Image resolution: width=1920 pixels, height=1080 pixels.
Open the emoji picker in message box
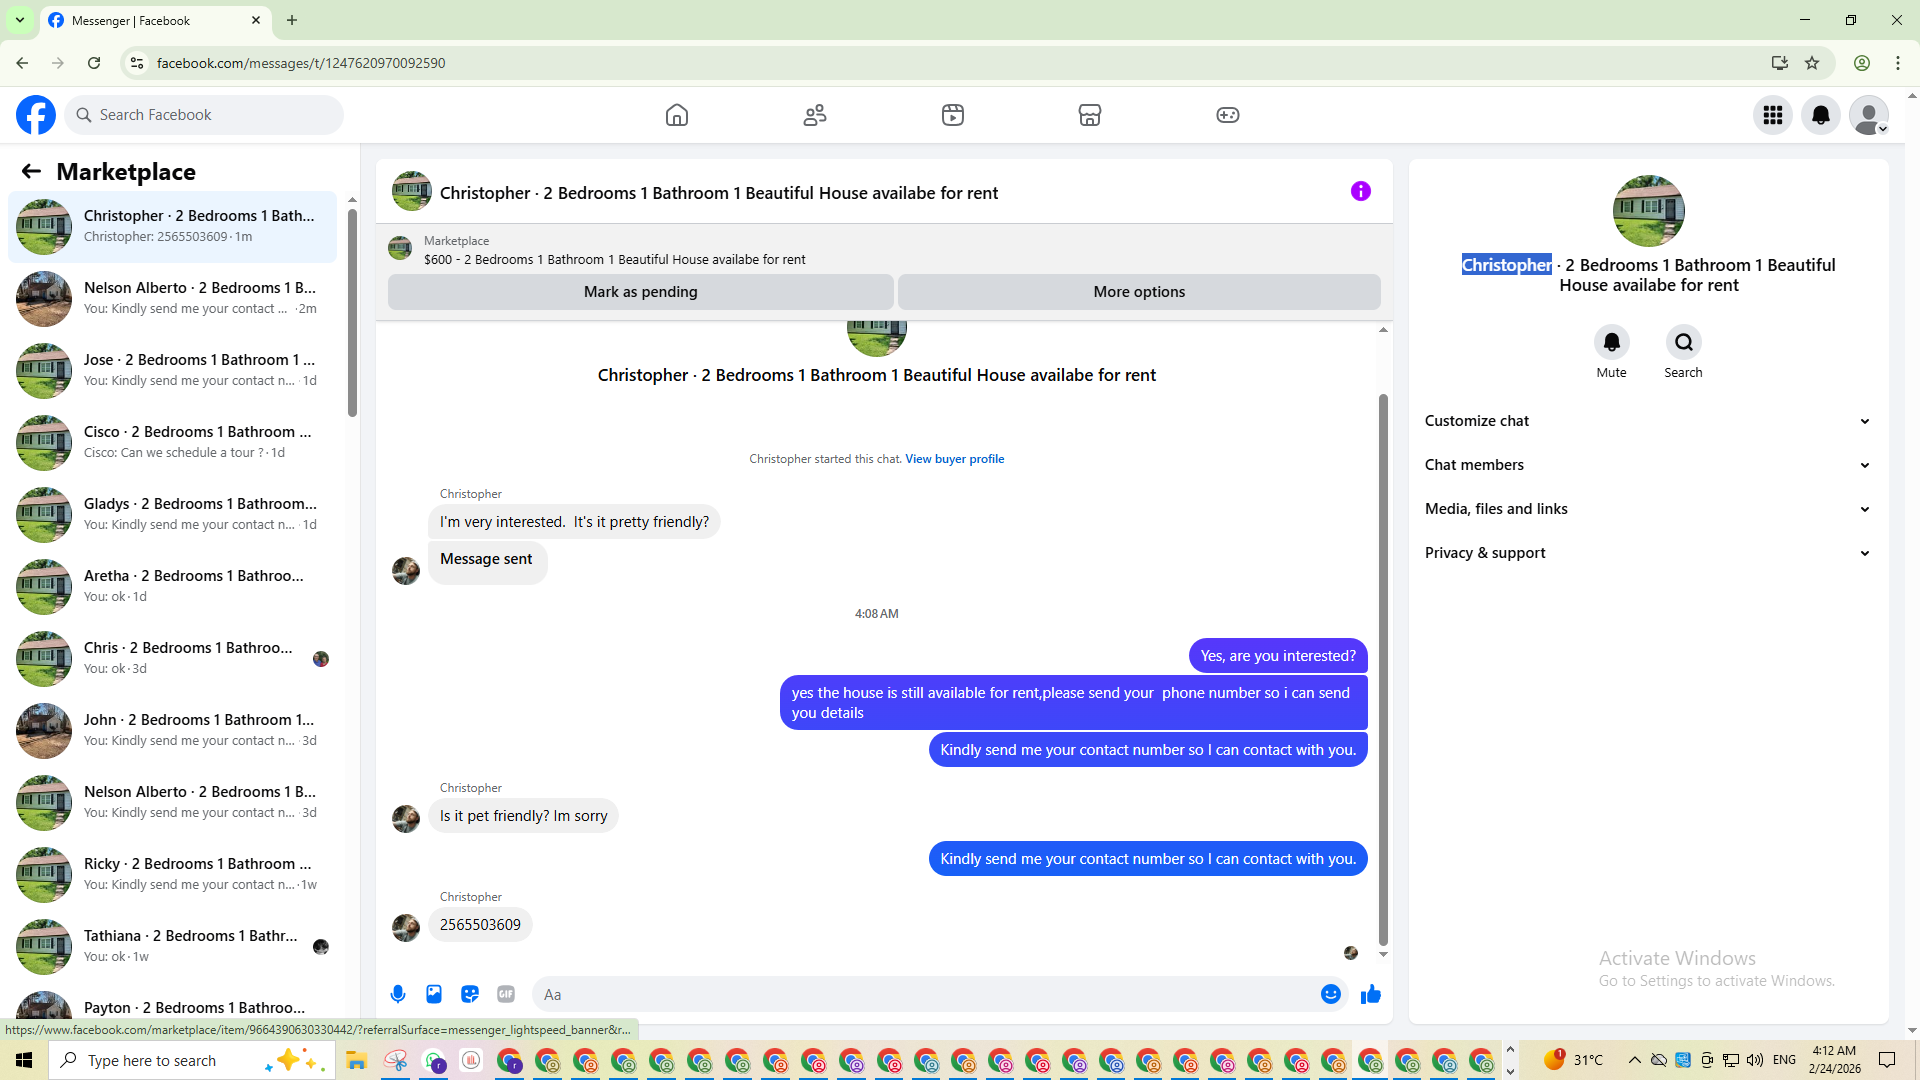pos(1330,994)
